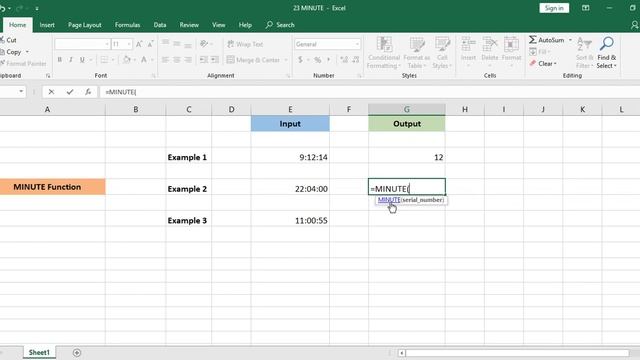This screenshot has width=640, height=360.
Task: Open the Page Layout tab
Action: 84,25
